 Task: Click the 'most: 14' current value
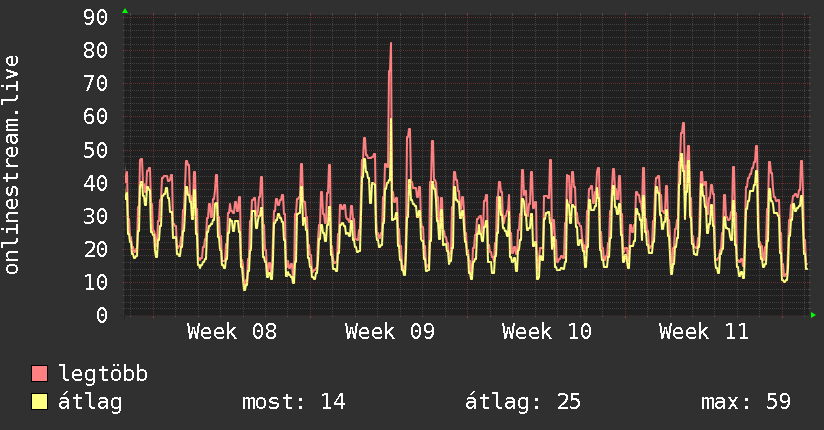point(294,402)
